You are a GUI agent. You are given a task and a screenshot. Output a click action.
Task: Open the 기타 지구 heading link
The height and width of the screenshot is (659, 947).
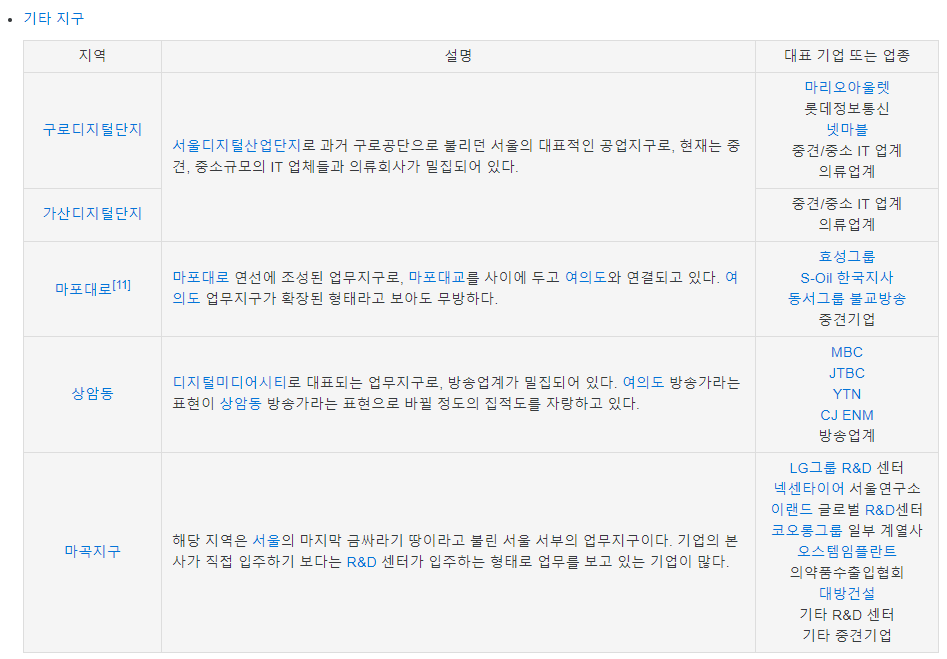pos(54,18)
